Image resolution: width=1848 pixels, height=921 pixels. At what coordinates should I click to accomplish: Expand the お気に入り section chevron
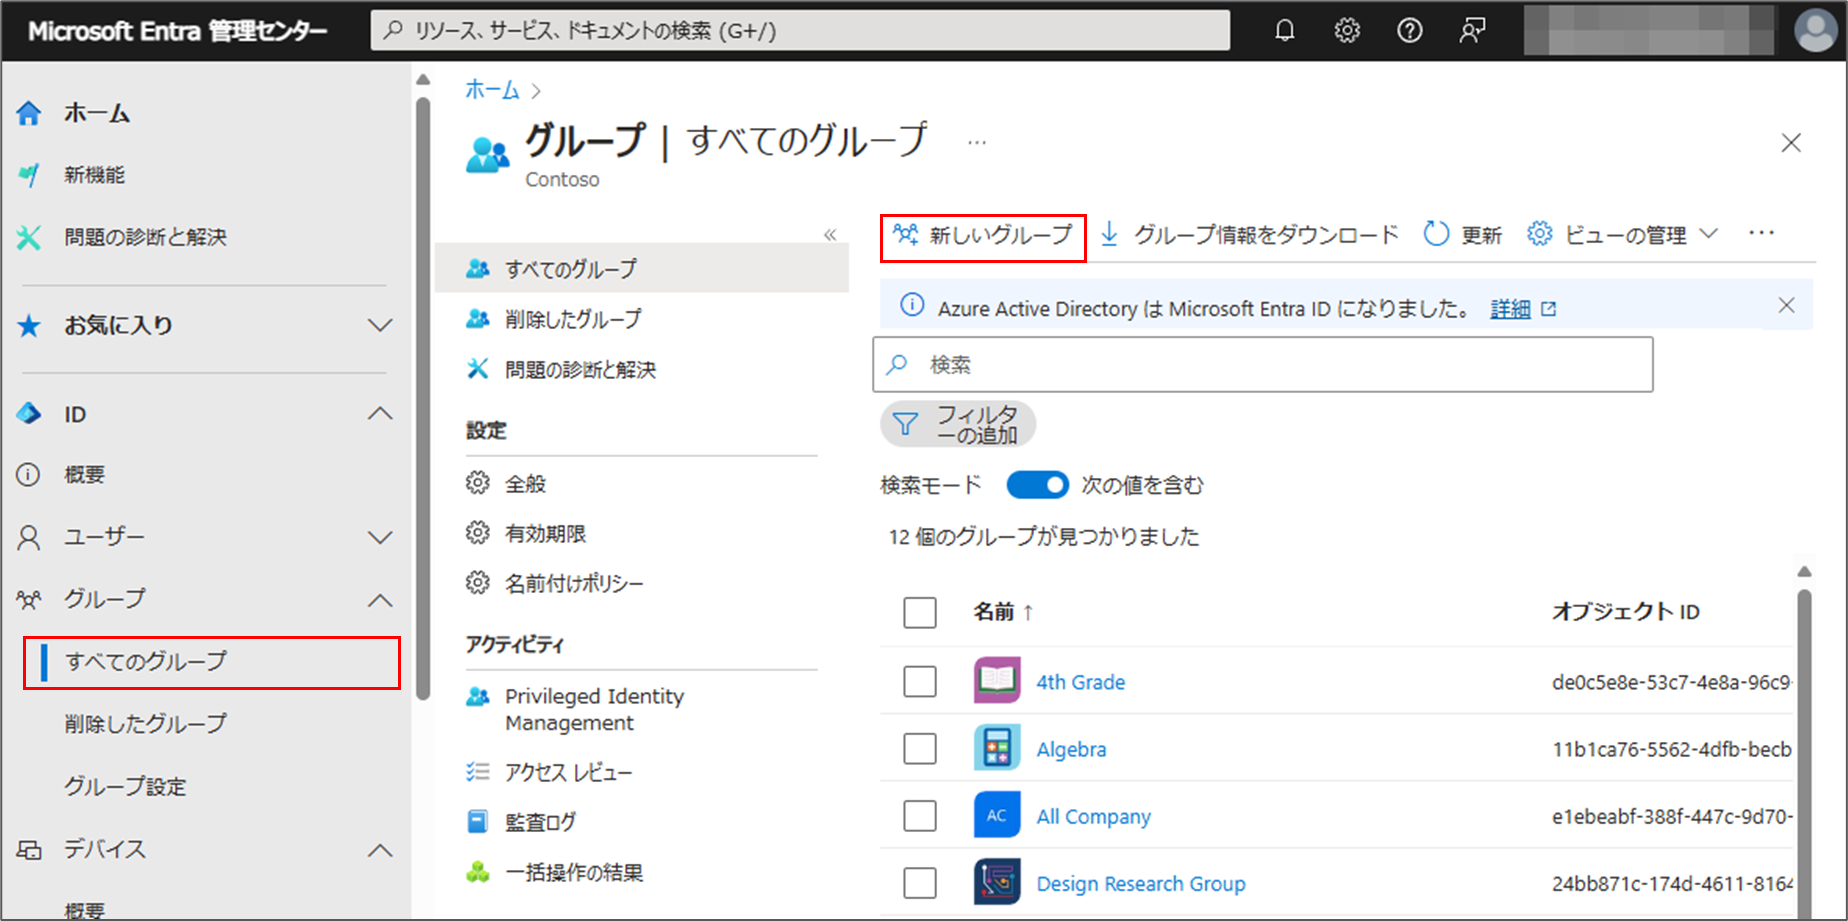coord(380,326)
